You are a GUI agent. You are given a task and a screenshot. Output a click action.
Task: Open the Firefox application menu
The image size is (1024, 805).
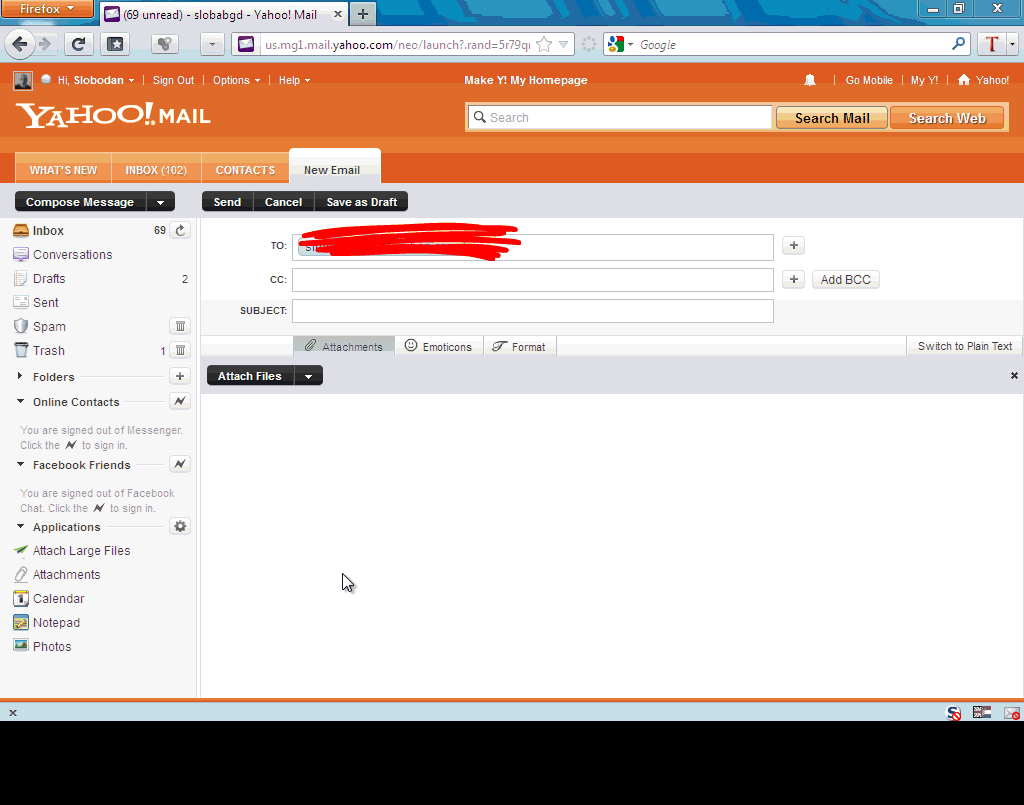point(48,9)
